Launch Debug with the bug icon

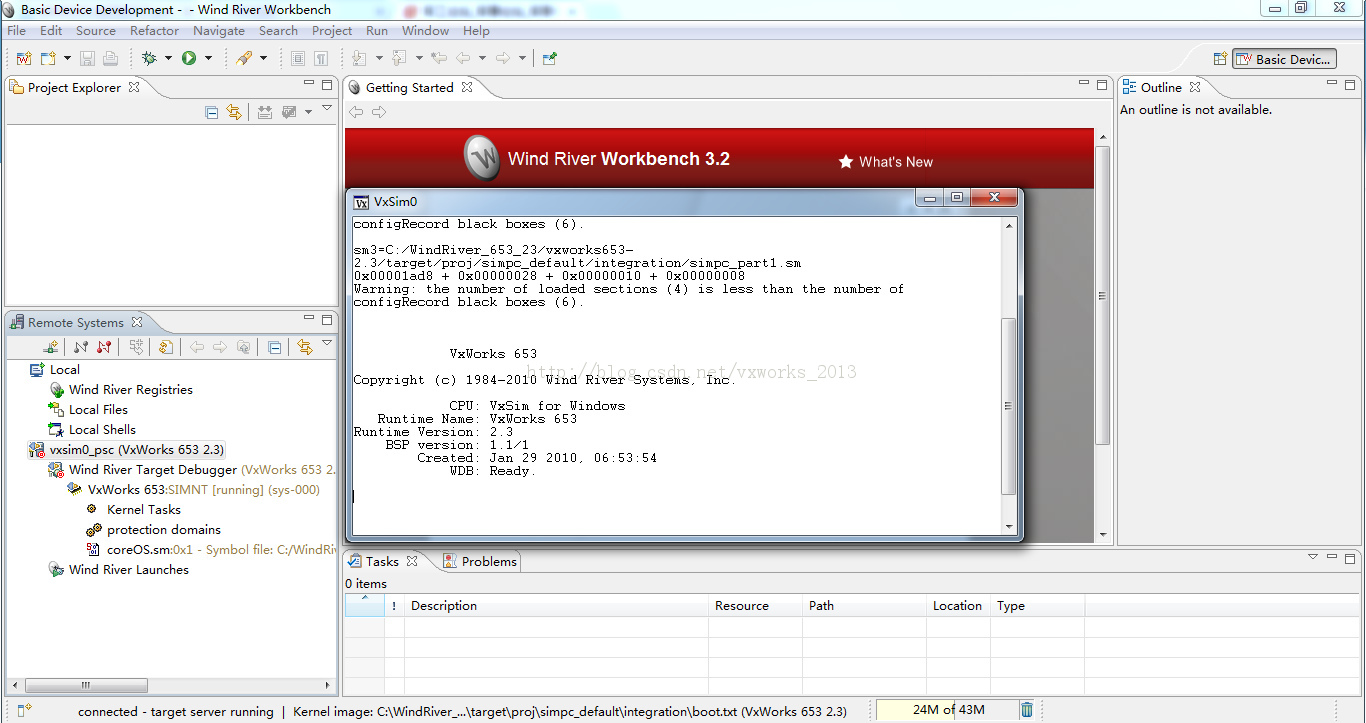pyautogui.click(x=149, y=58)
